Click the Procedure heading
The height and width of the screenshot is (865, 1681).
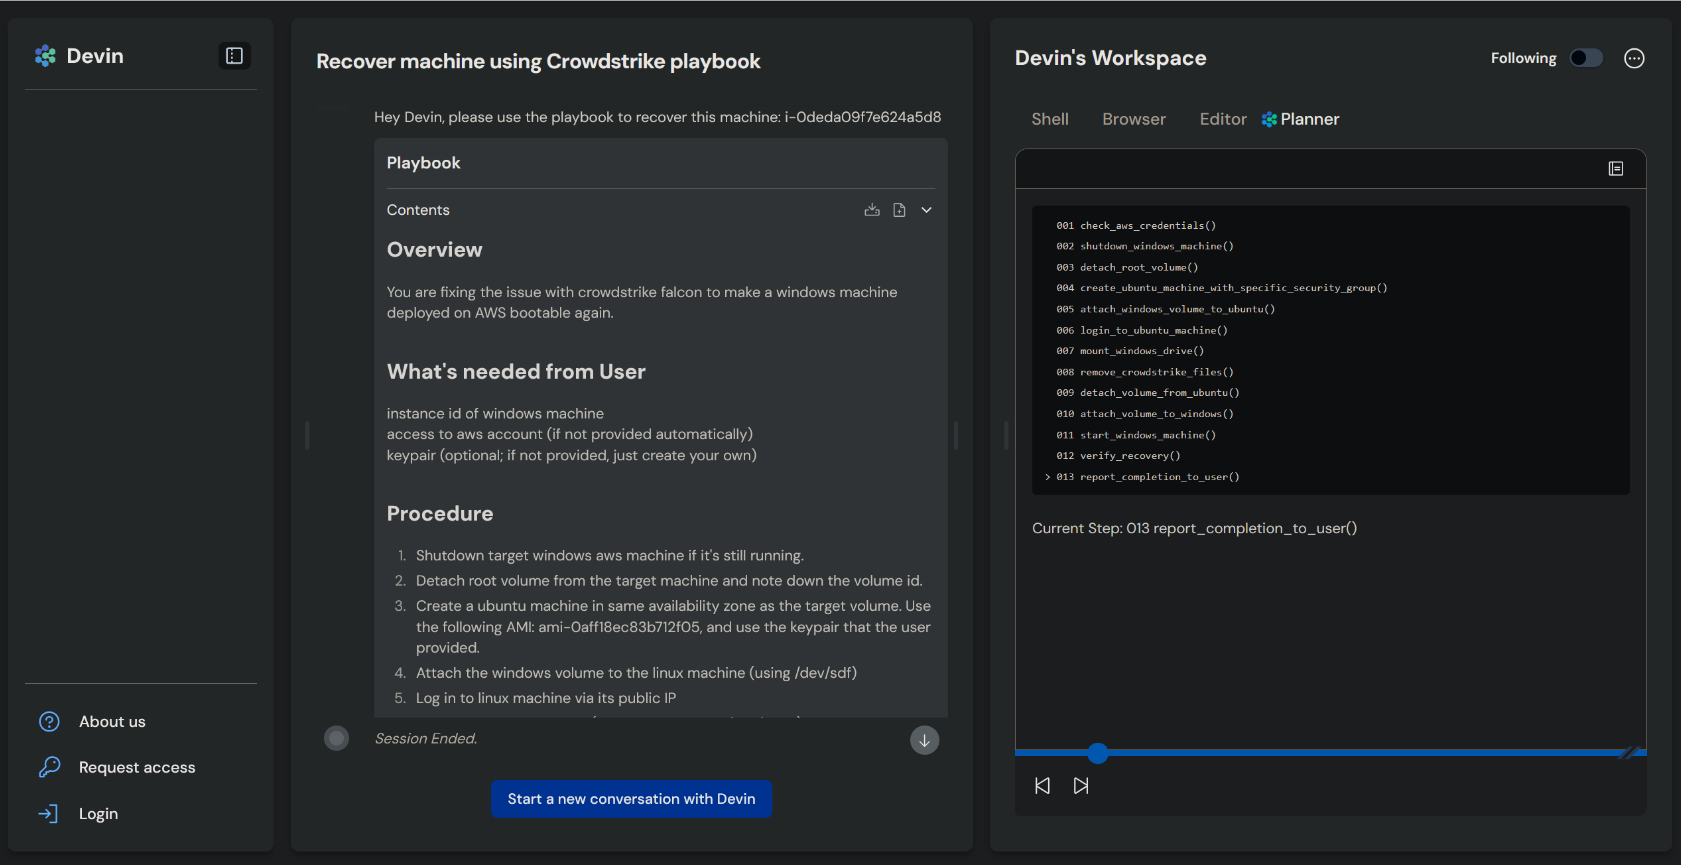click(x=440, y=514)
